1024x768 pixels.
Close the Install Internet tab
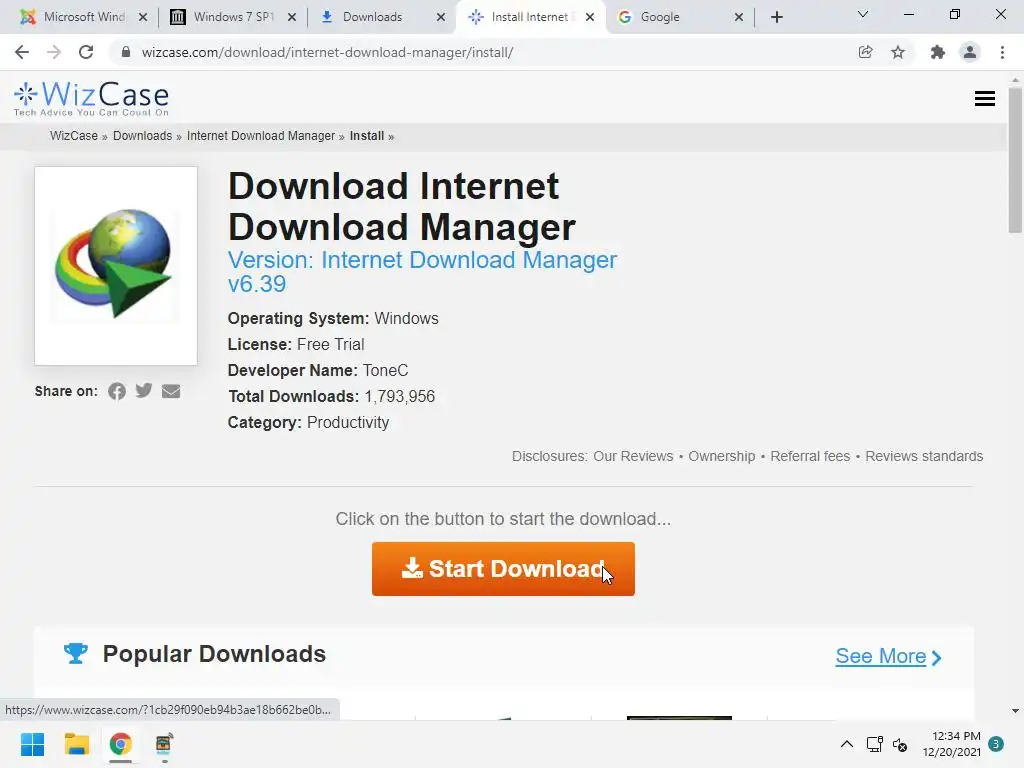(590, 17)
